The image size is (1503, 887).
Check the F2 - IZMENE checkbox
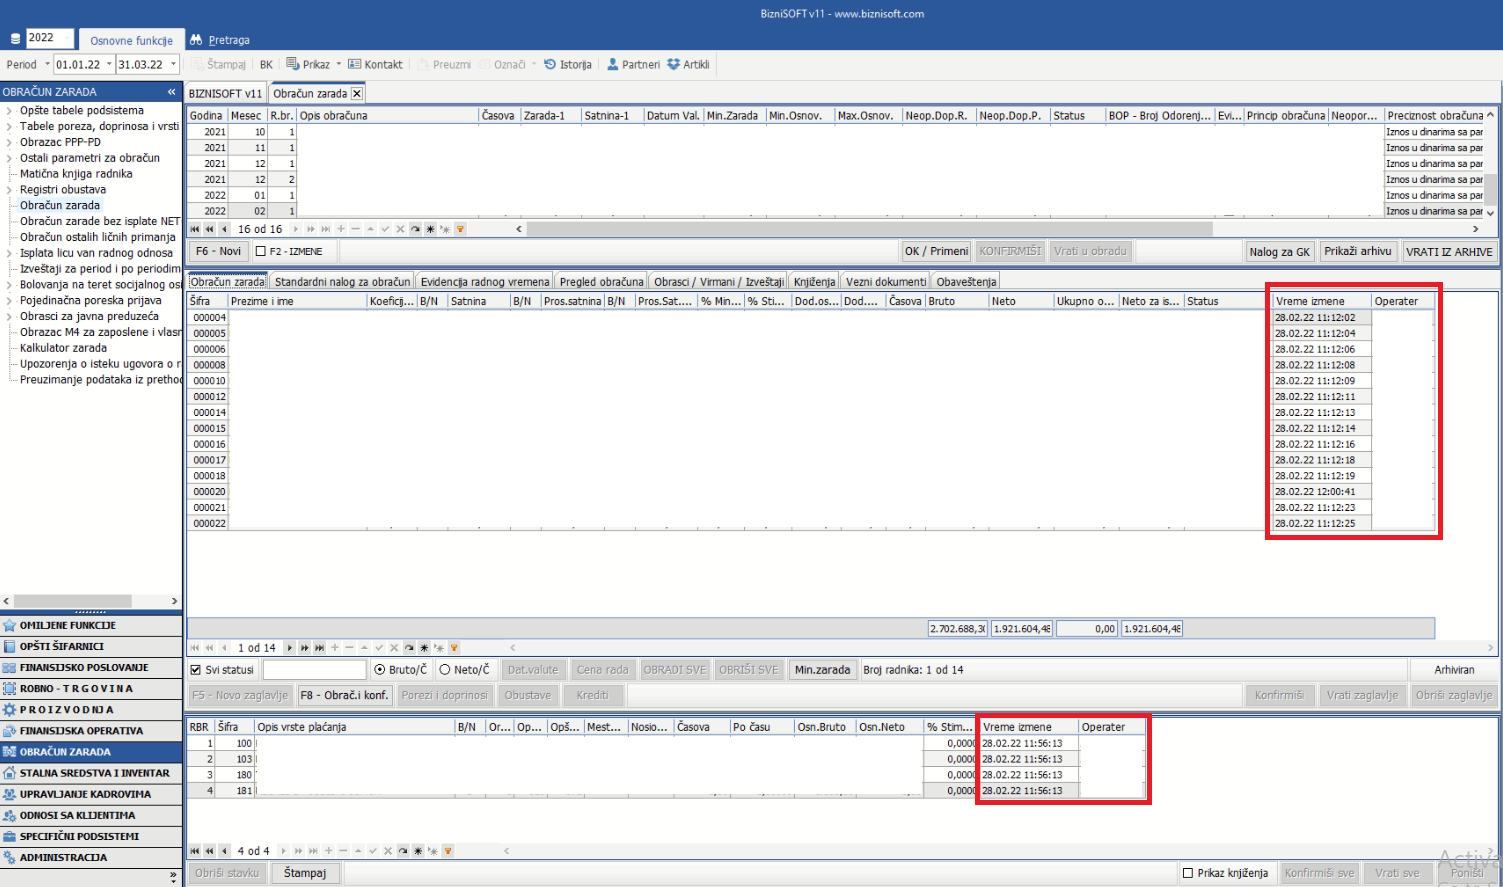click(x=261, y=252)
